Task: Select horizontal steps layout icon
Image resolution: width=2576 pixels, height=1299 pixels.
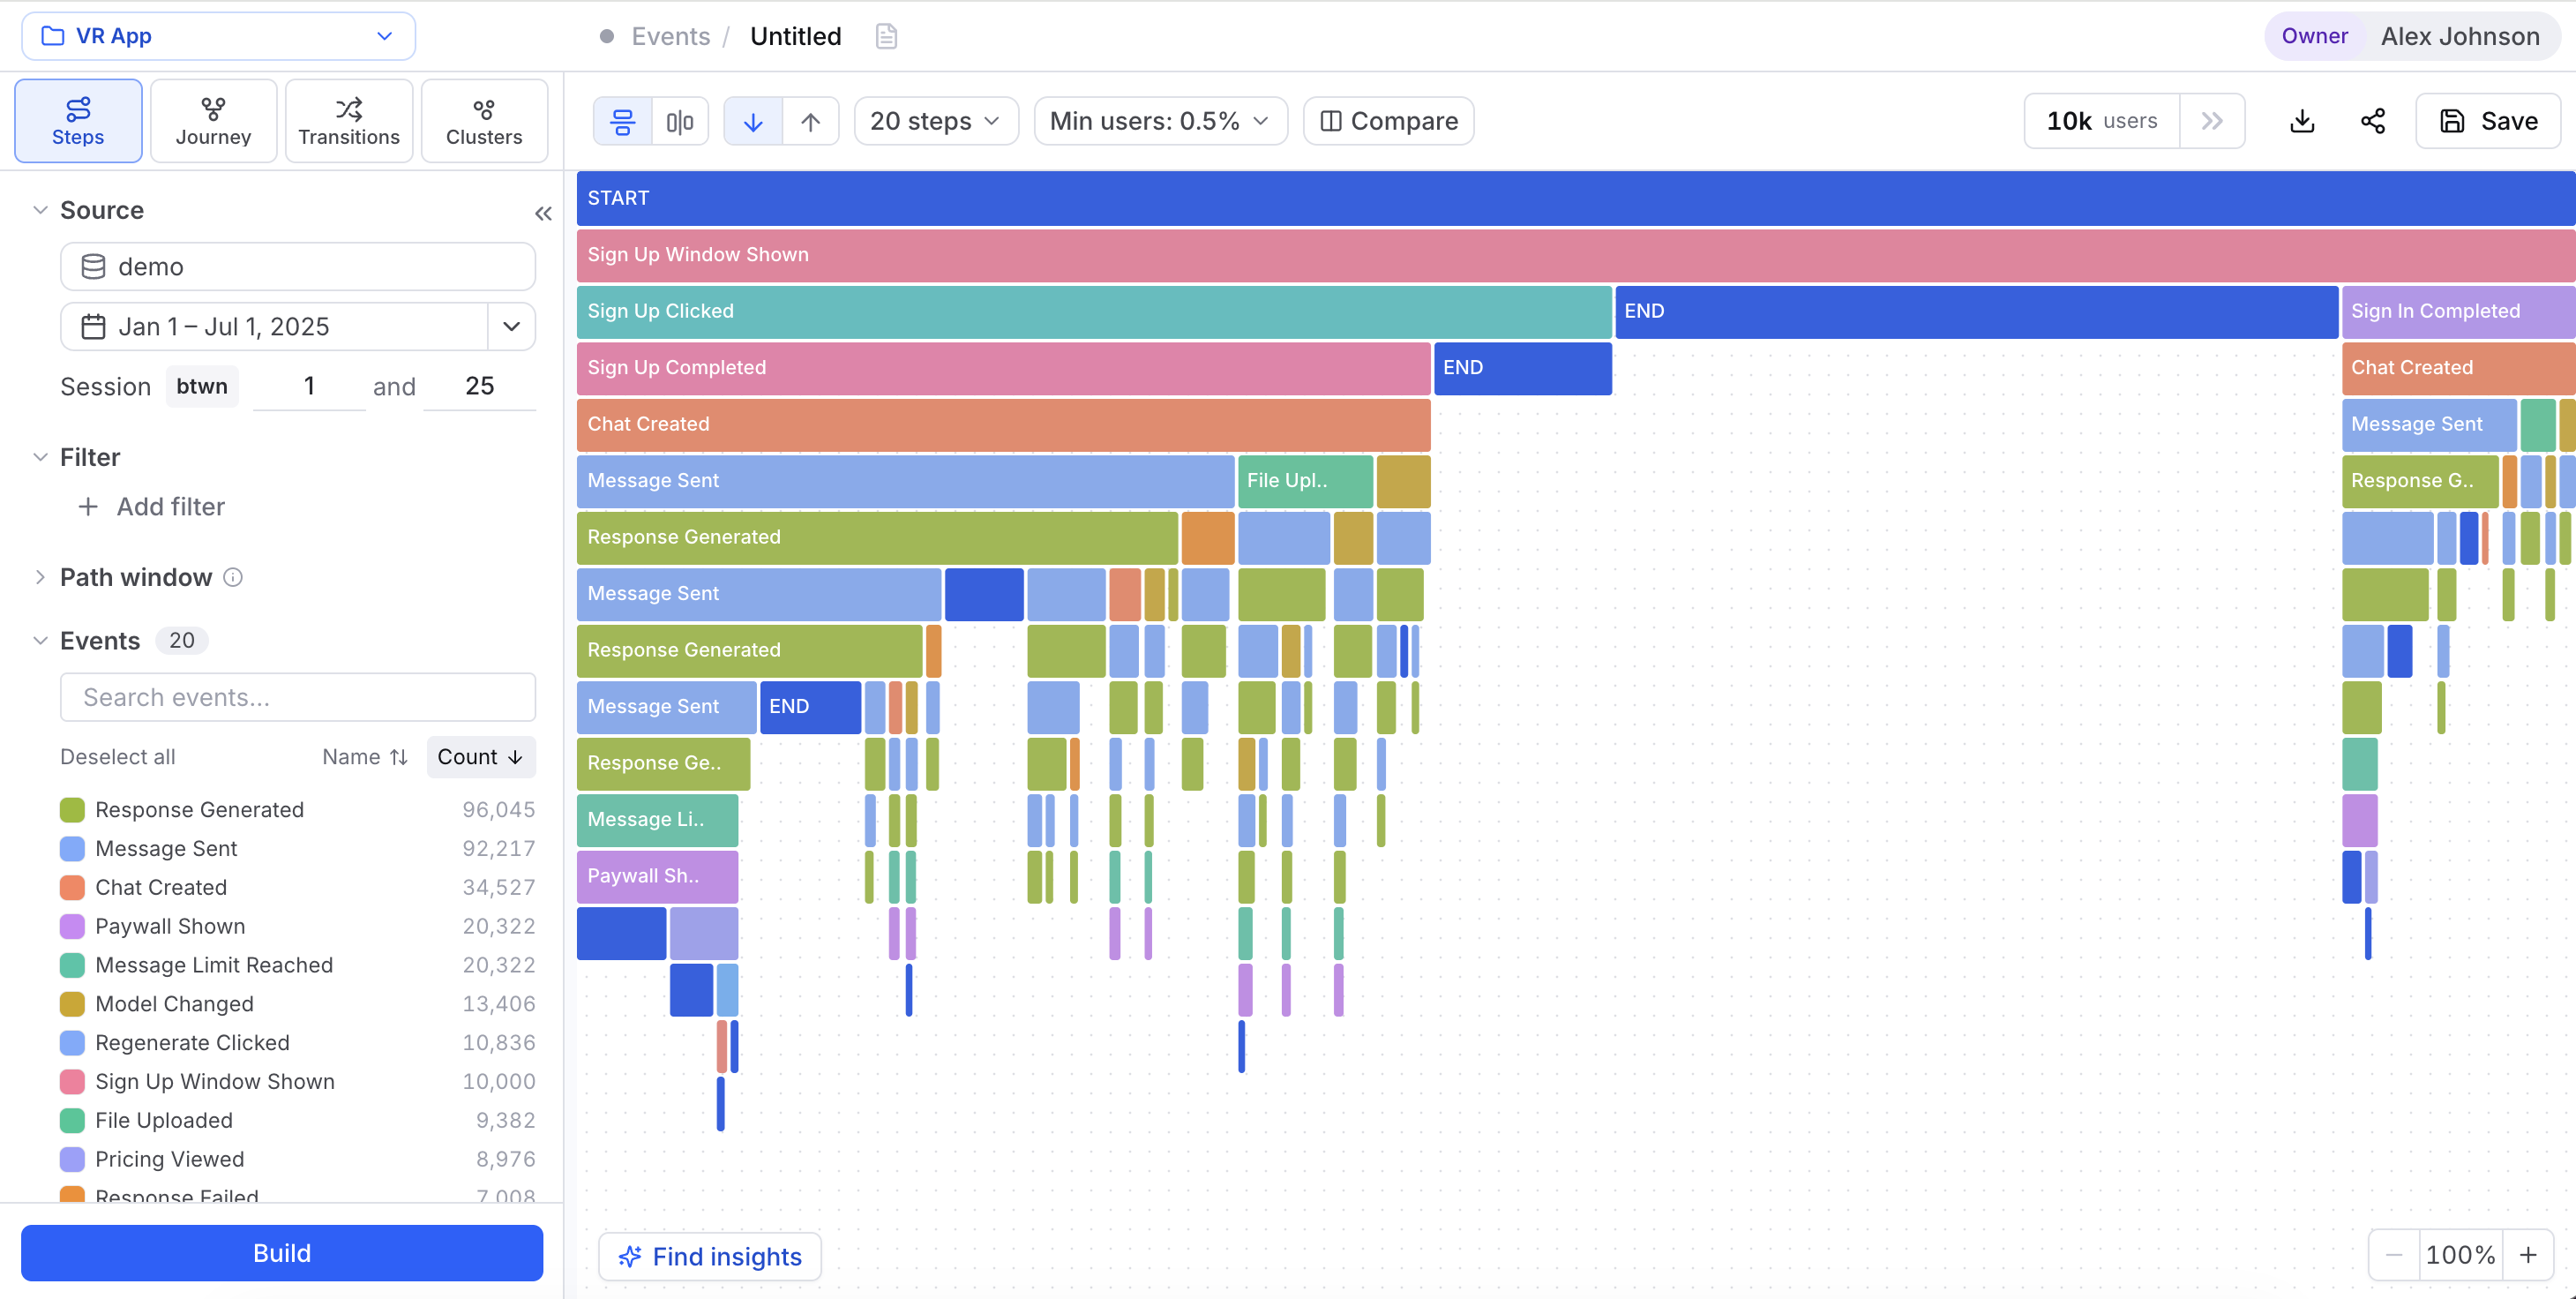Action: pyautogui.click(x=623, y=121)
